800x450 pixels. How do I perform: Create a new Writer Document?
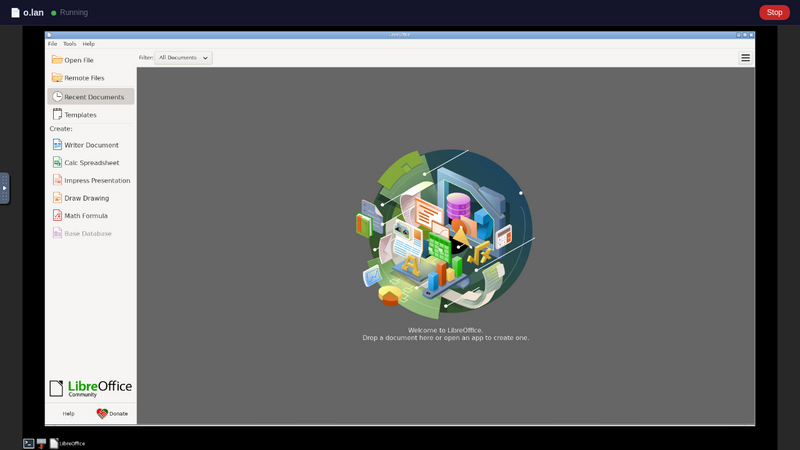click(91, 145)
